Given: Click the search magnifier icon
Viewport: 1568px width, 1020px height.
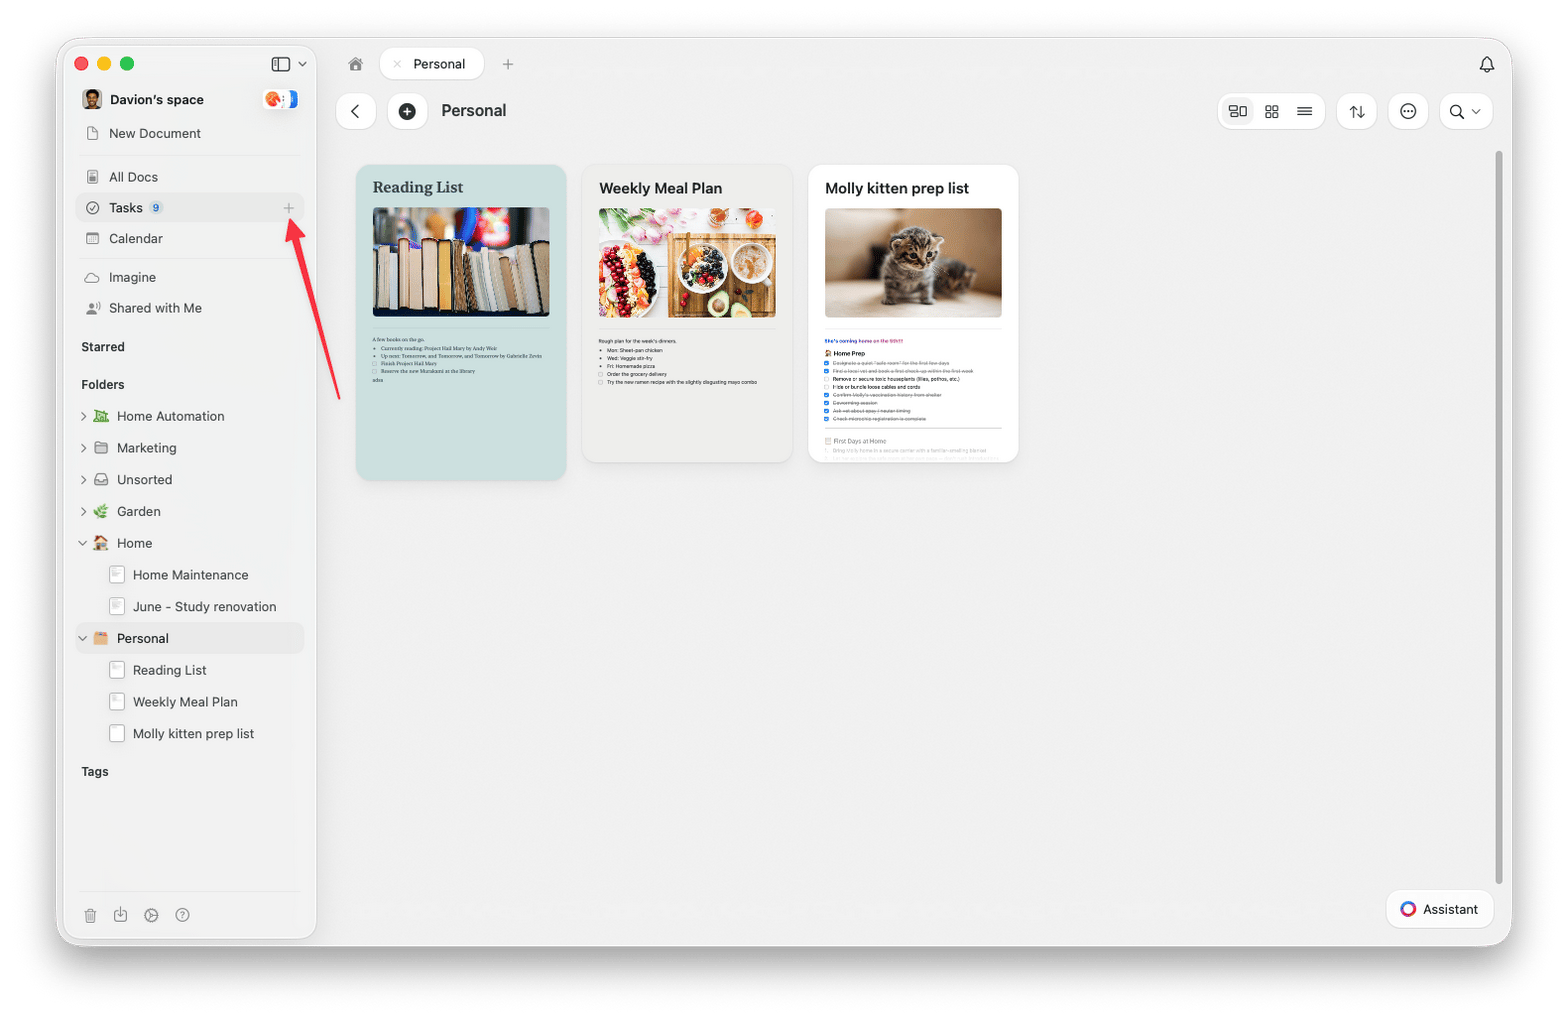Looking at the screenshot, I should (1456, 112).
